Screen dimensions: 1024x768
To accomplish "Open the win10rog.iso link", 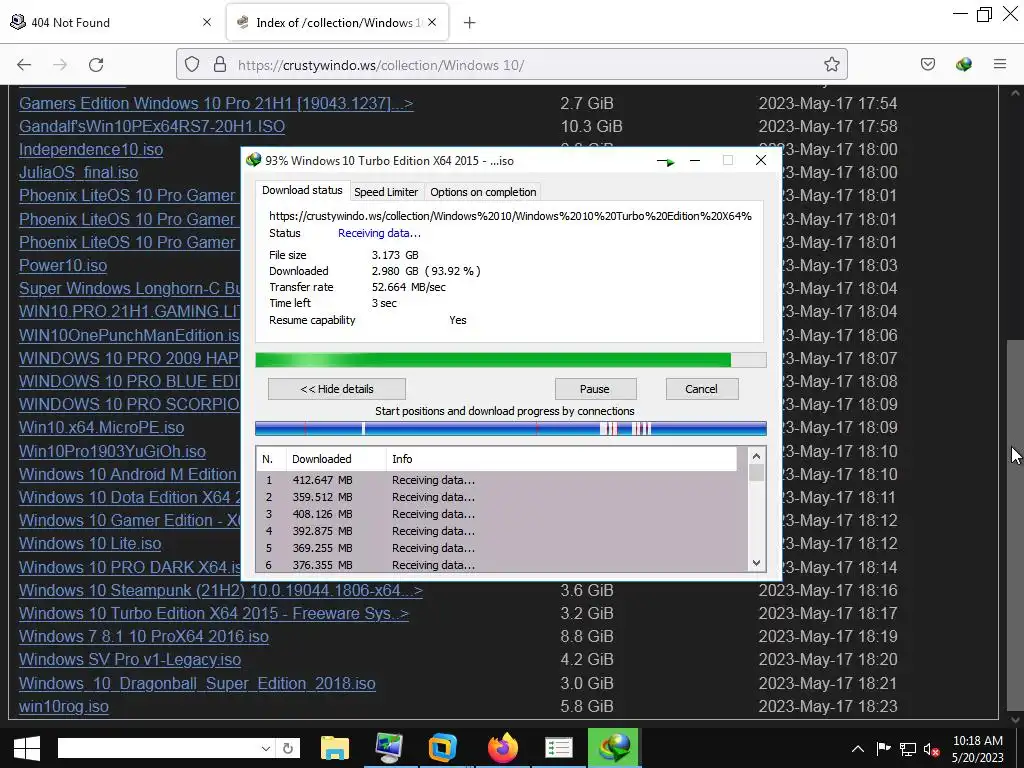I will [64, 707].
